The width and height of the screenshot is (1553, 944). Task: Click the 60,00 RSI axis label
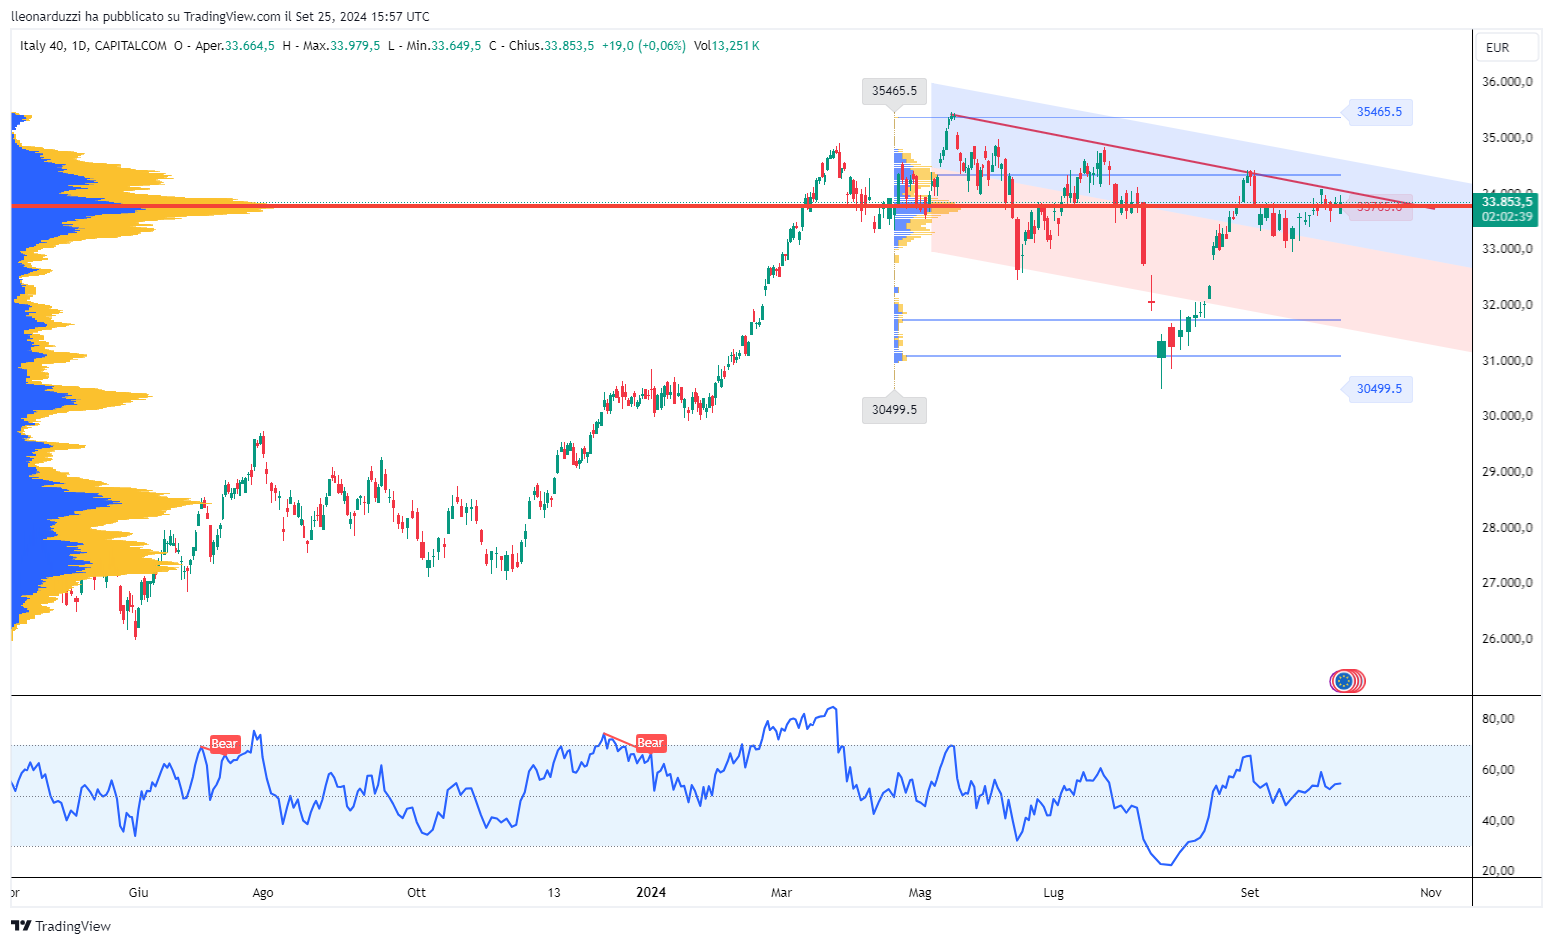coord(1498,770)
